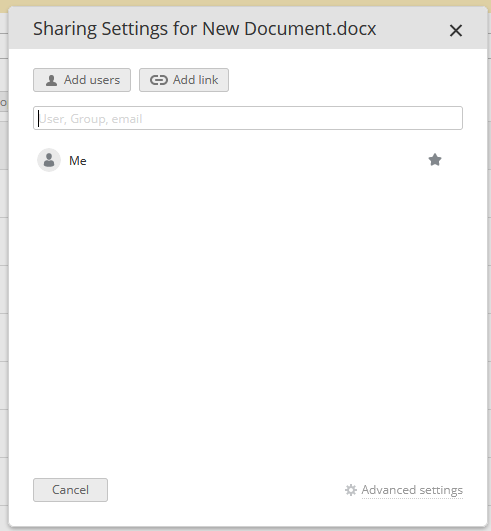Click the gray dialog header bar
This screenshot has width=491, height=531.
click(x=248, y=28)
